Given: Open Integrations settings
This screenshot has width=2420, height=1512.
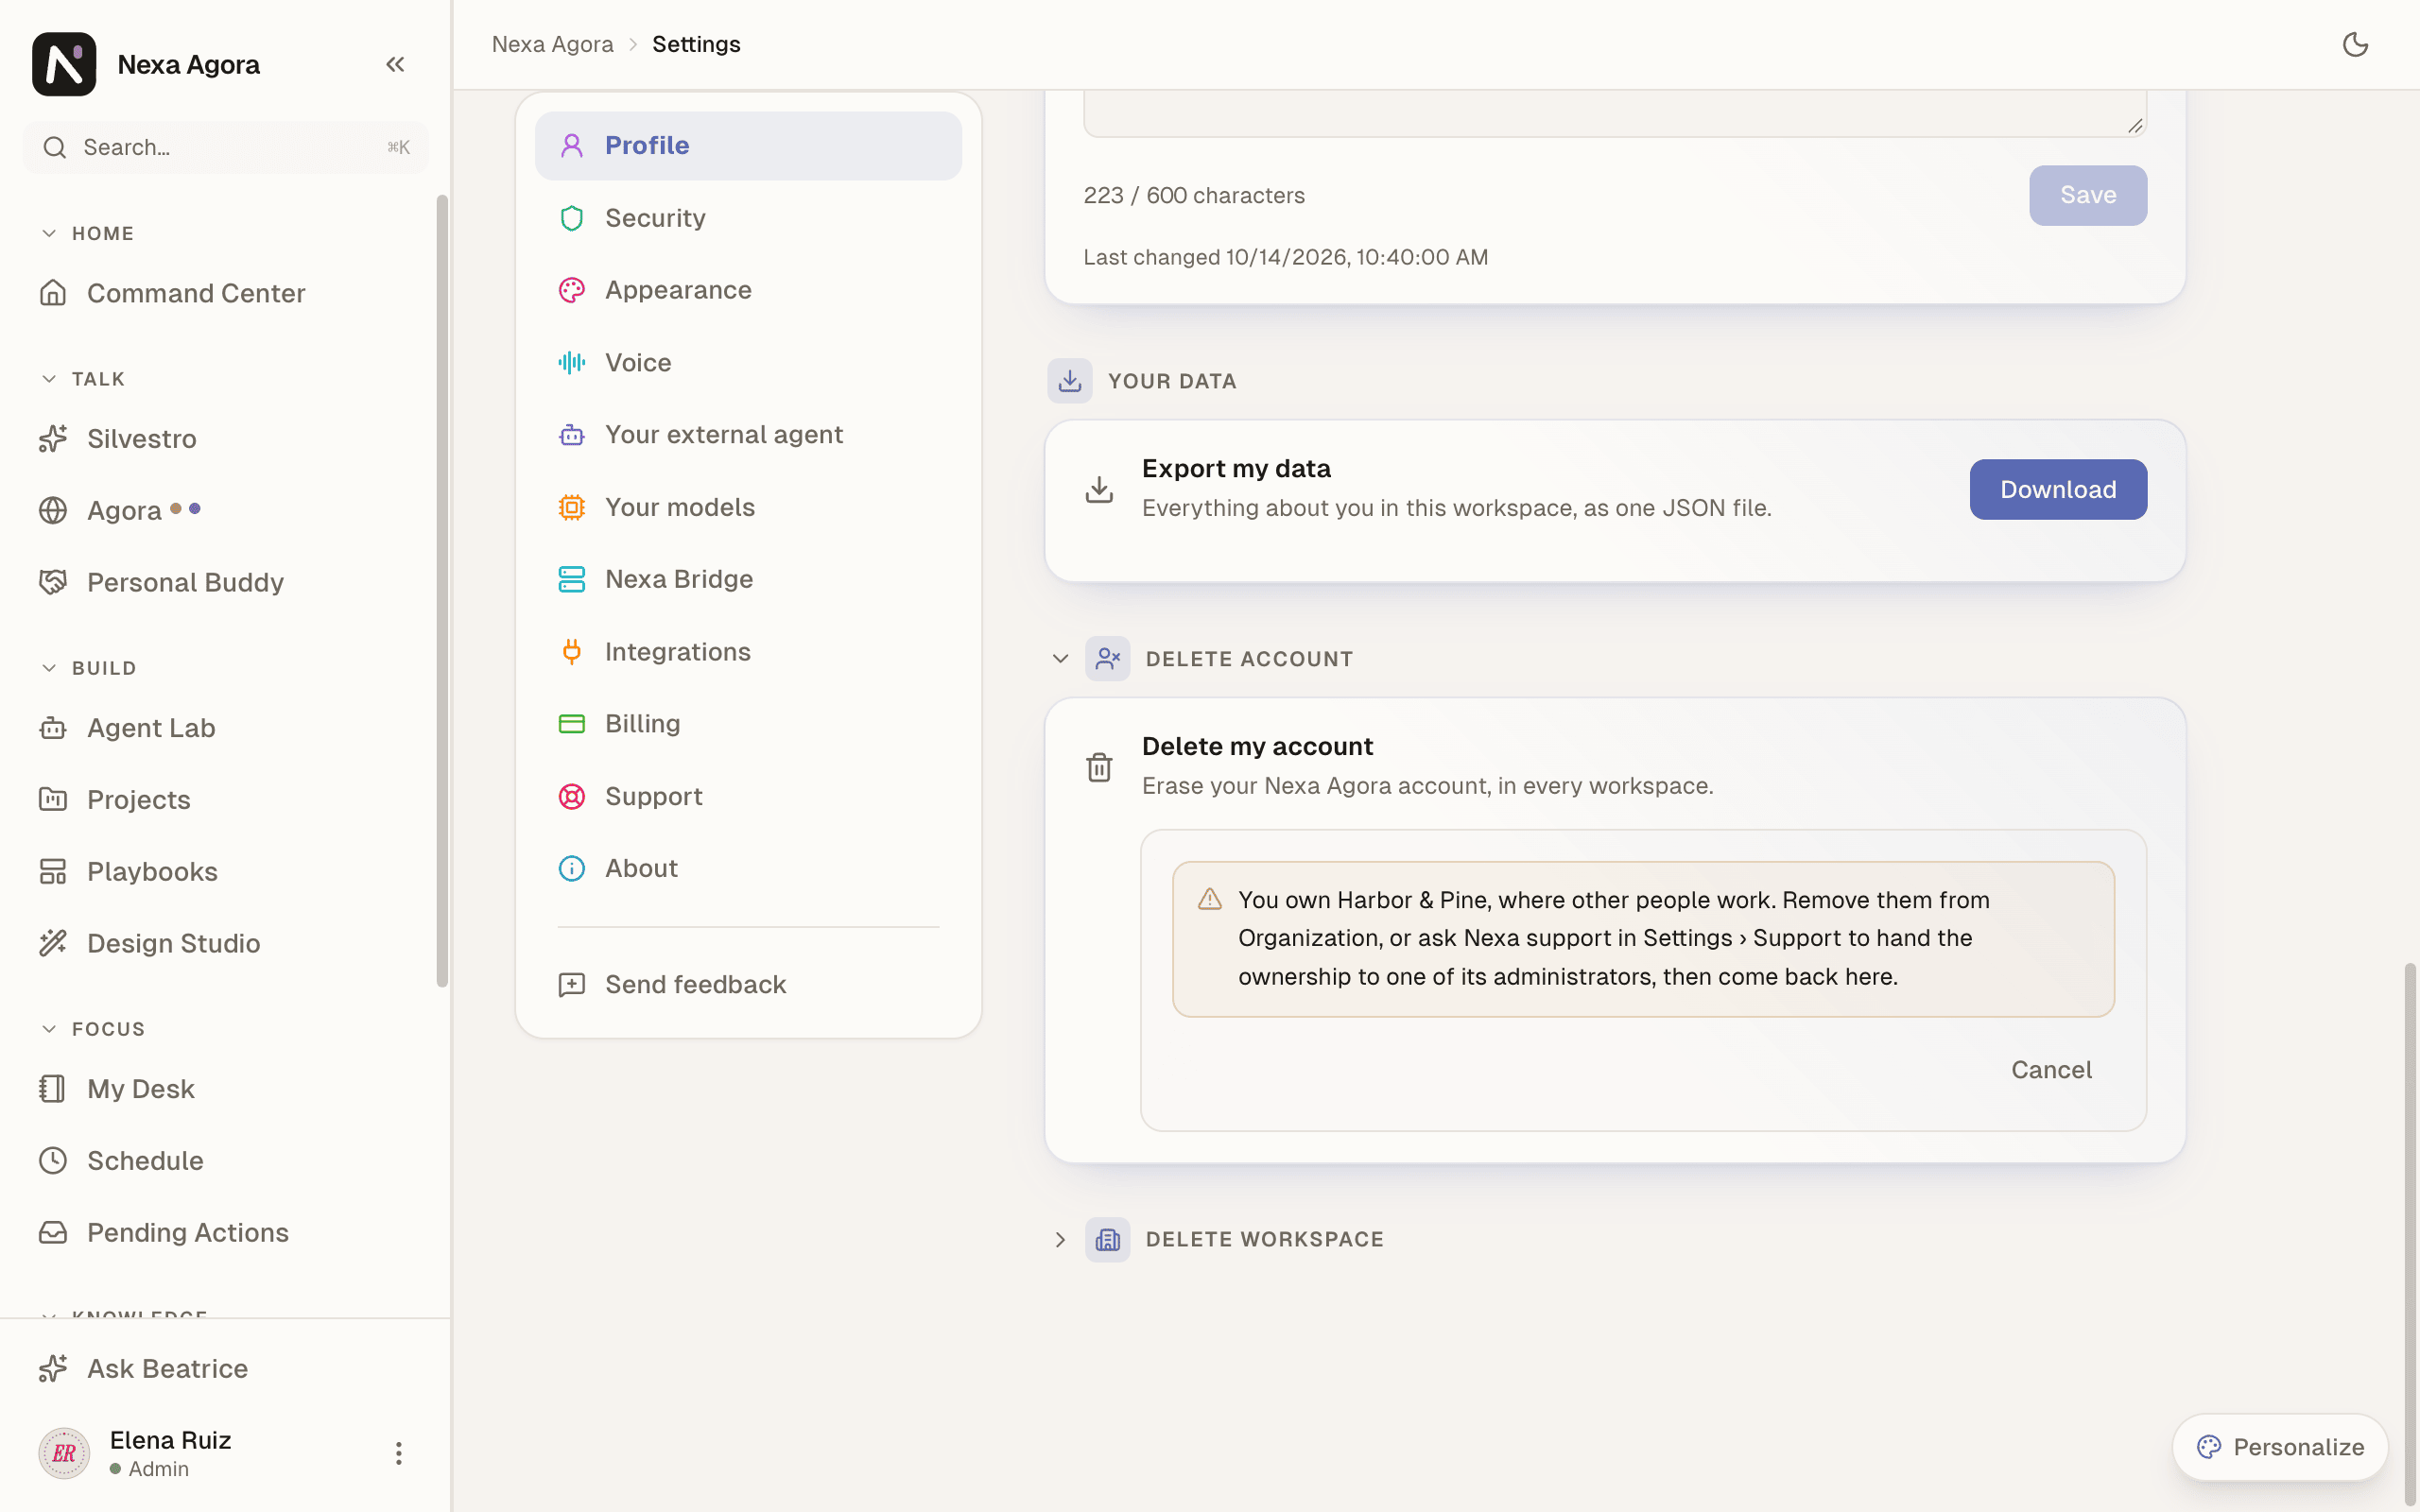Looking at the screenshot, I should [748, 652].
